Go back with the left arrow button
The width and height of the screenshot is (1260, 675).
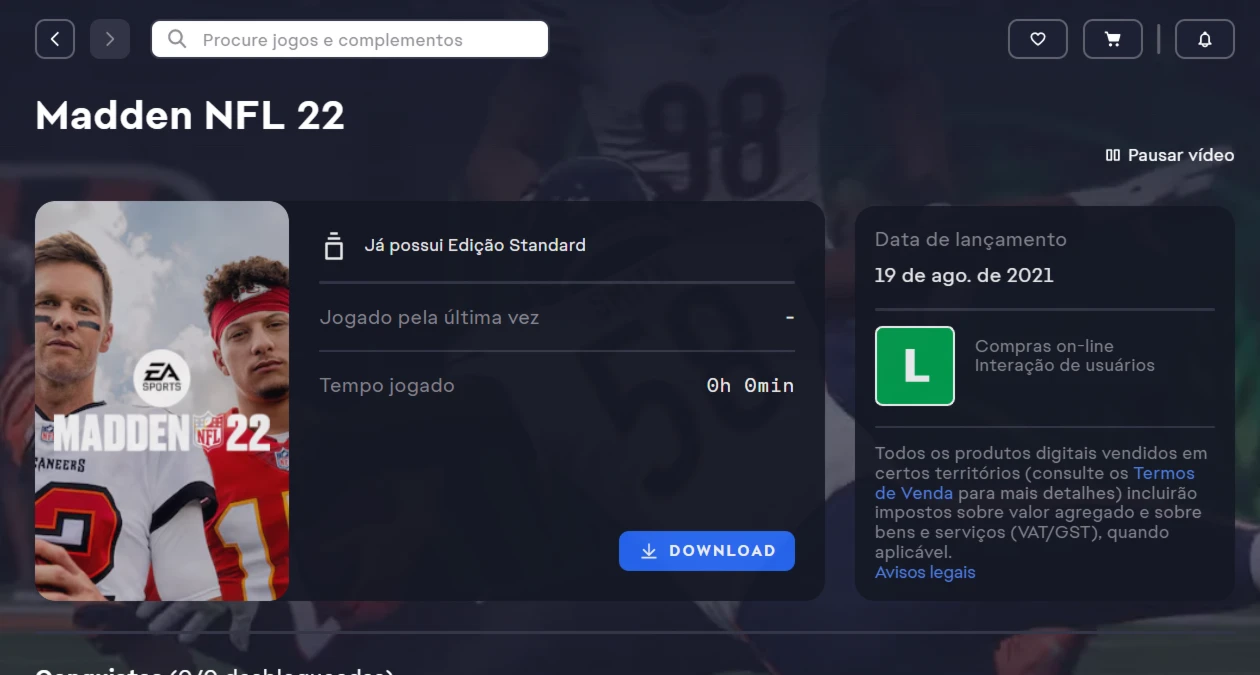pyautogui.click(x=55, y=39)
